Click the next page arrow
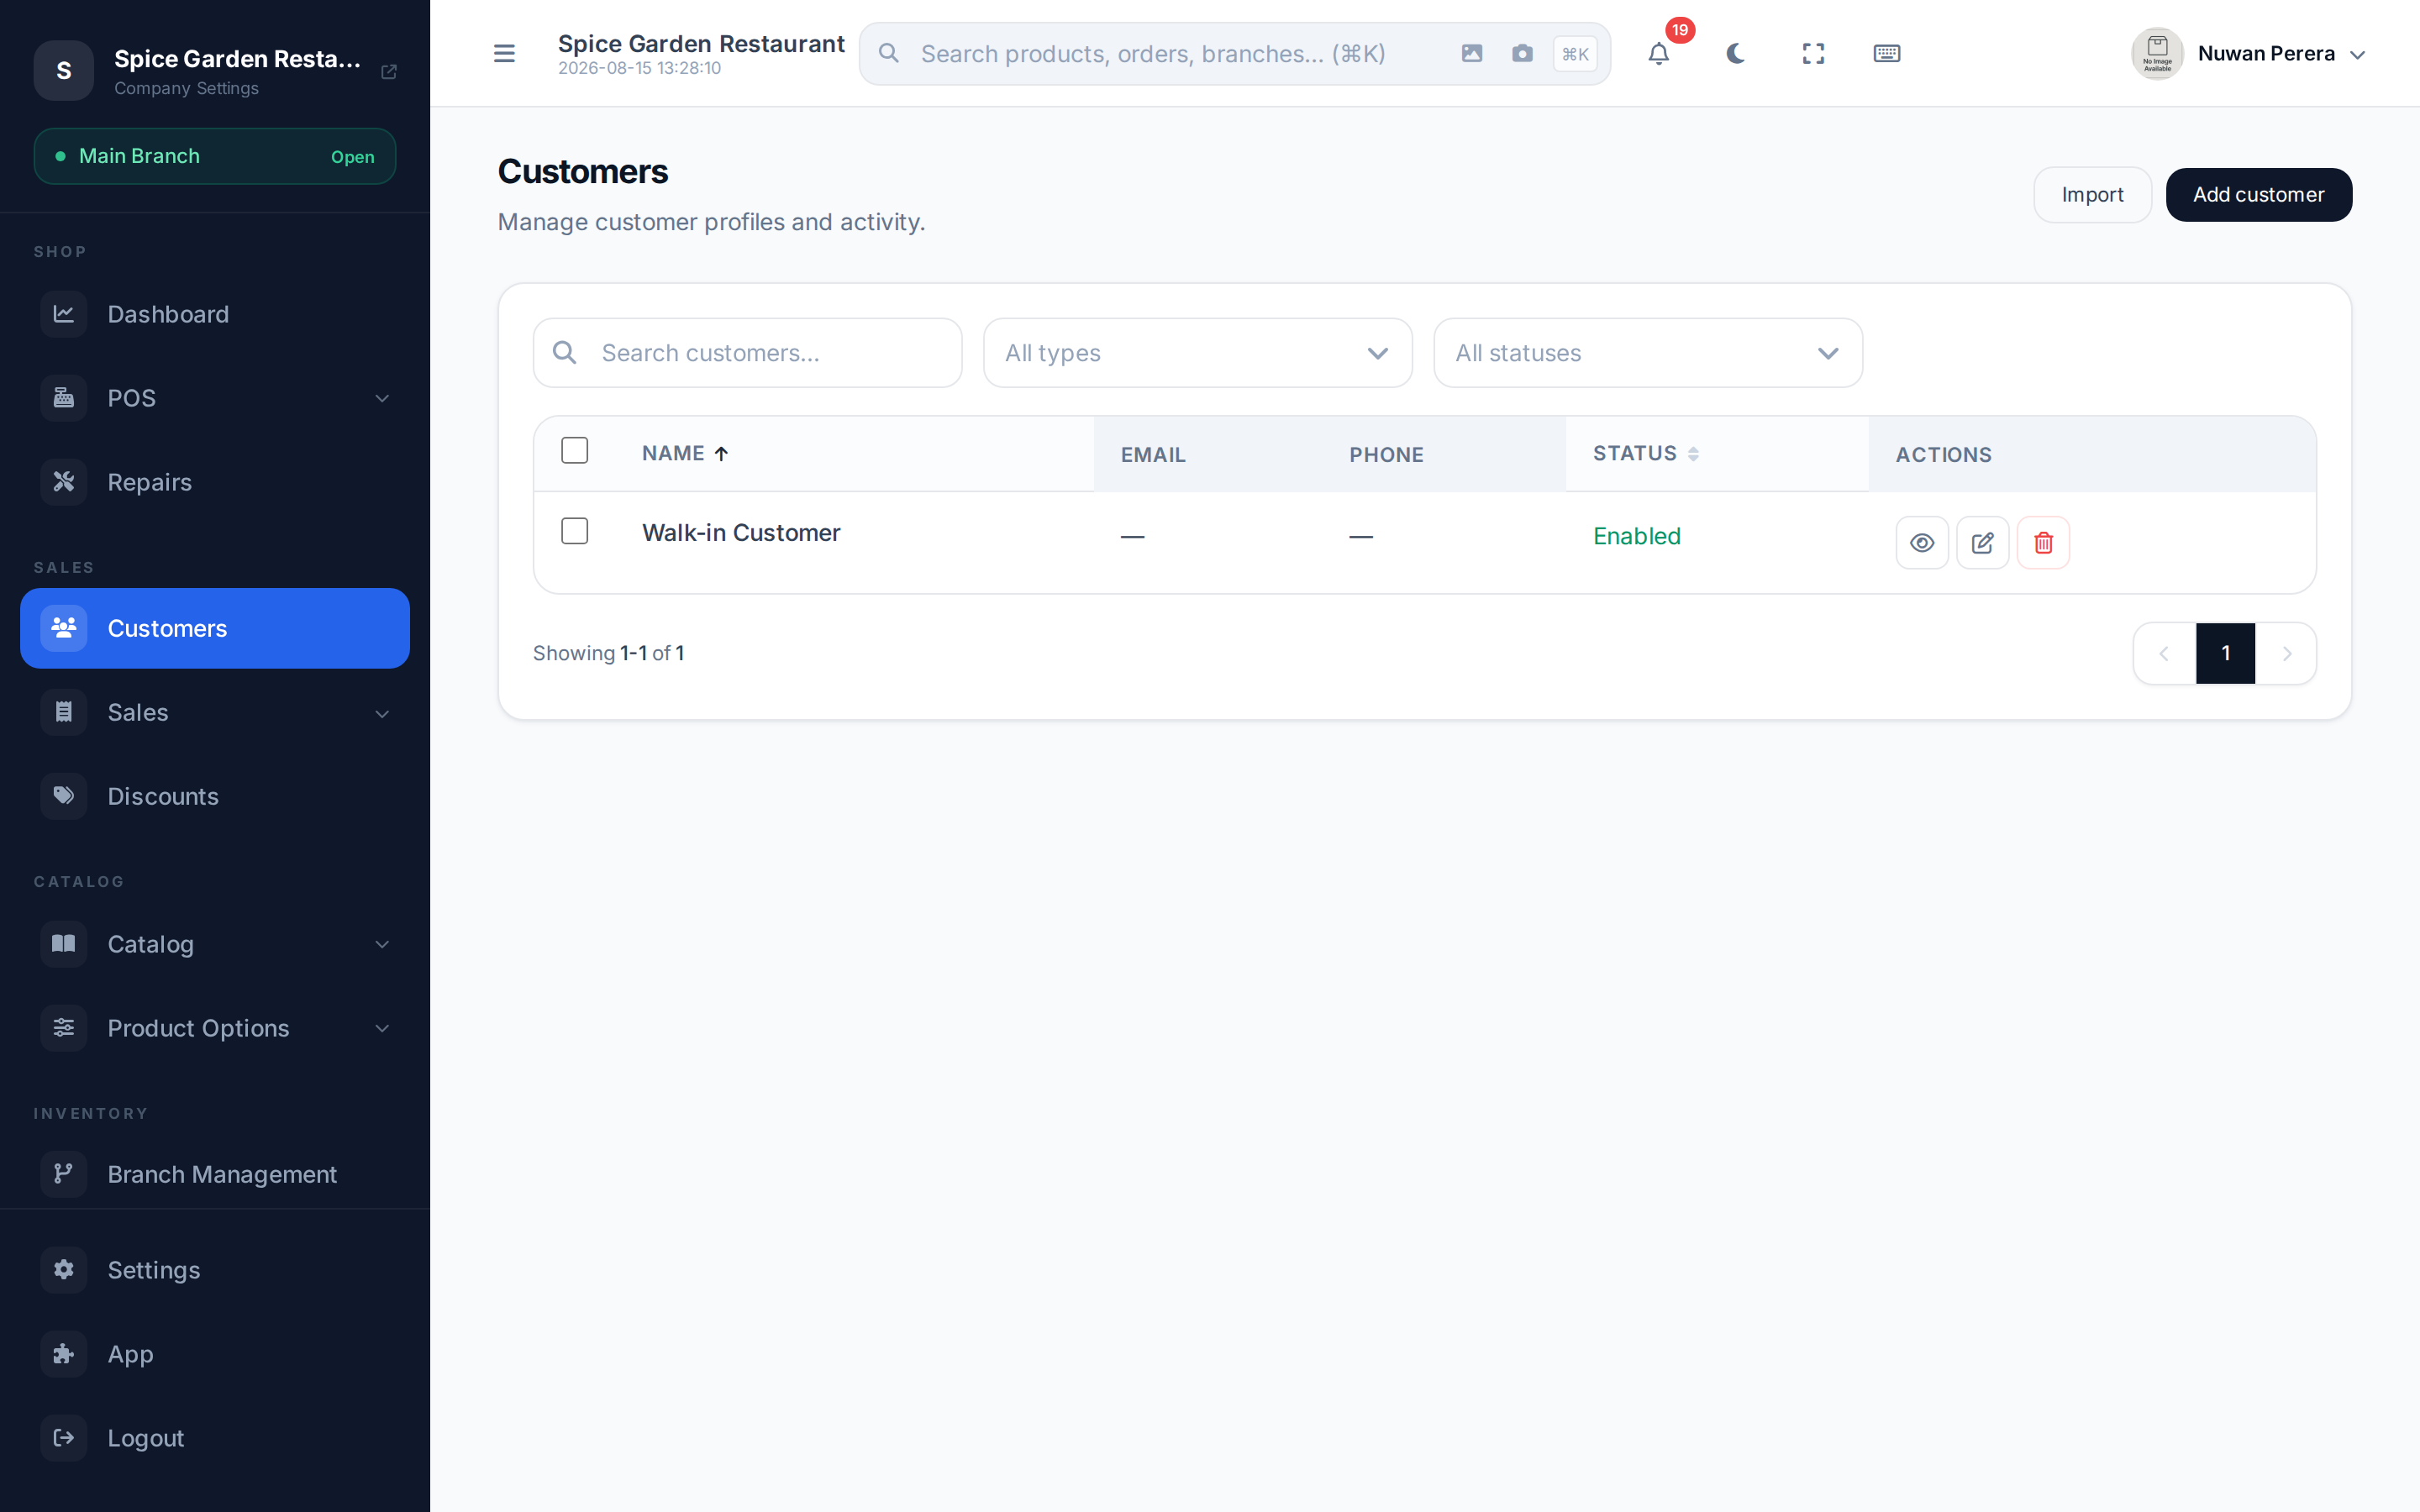This screenshot has height=1512, width=2420. (2286, 653)
